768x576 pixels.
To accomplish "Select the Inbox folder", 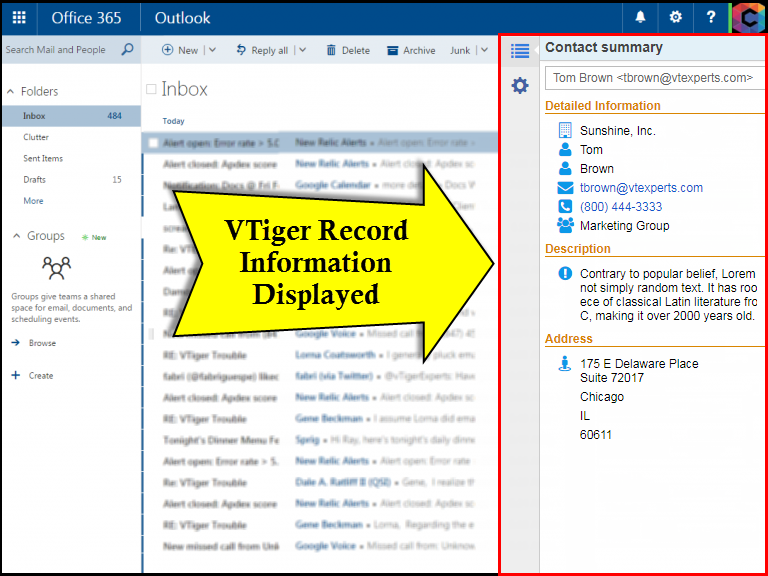I will 72,116.
